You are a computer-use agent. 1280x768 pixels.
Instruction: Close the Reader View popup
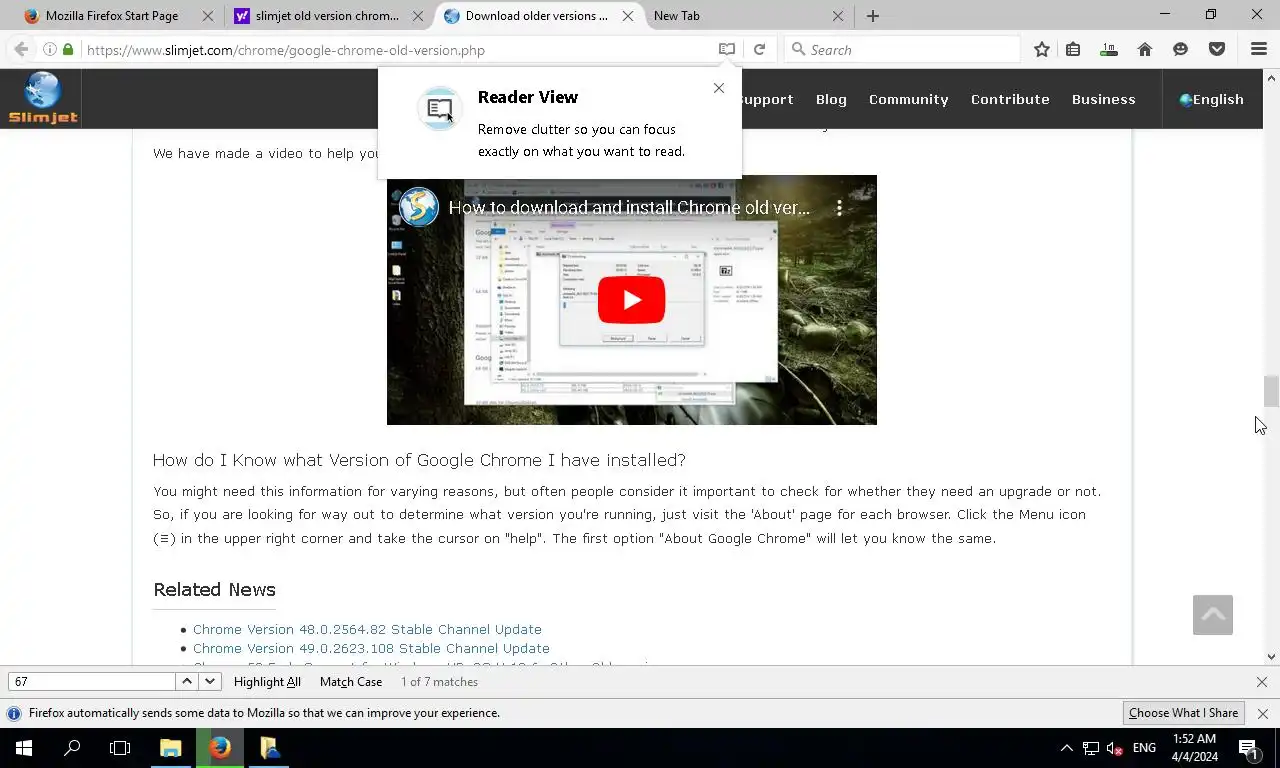[718, 88]
